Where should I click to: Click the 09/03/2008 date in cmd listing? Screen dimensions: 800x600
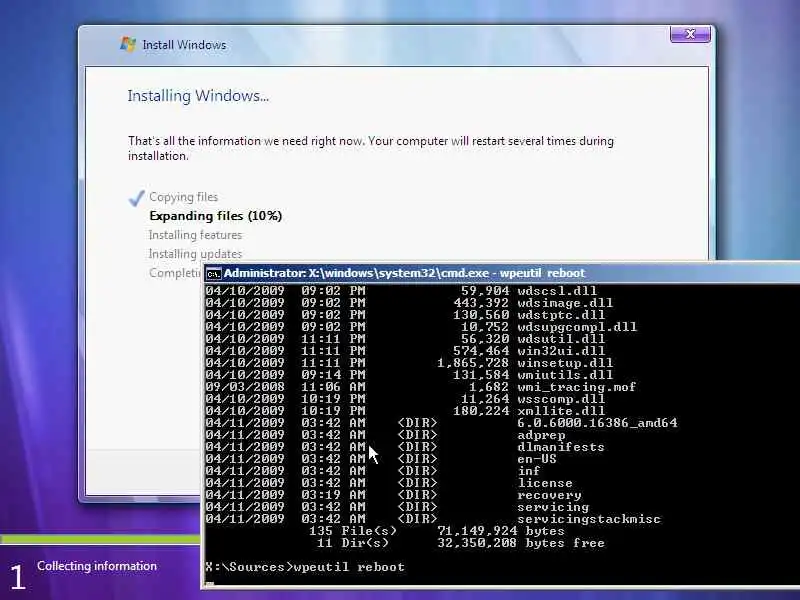pos(245,387)
